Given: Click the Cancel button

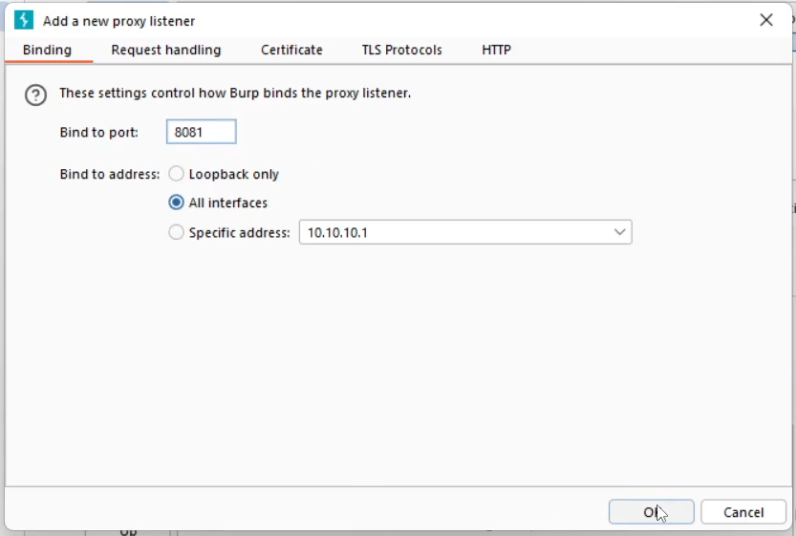Looking at the screenshot, I should point(743,512).
